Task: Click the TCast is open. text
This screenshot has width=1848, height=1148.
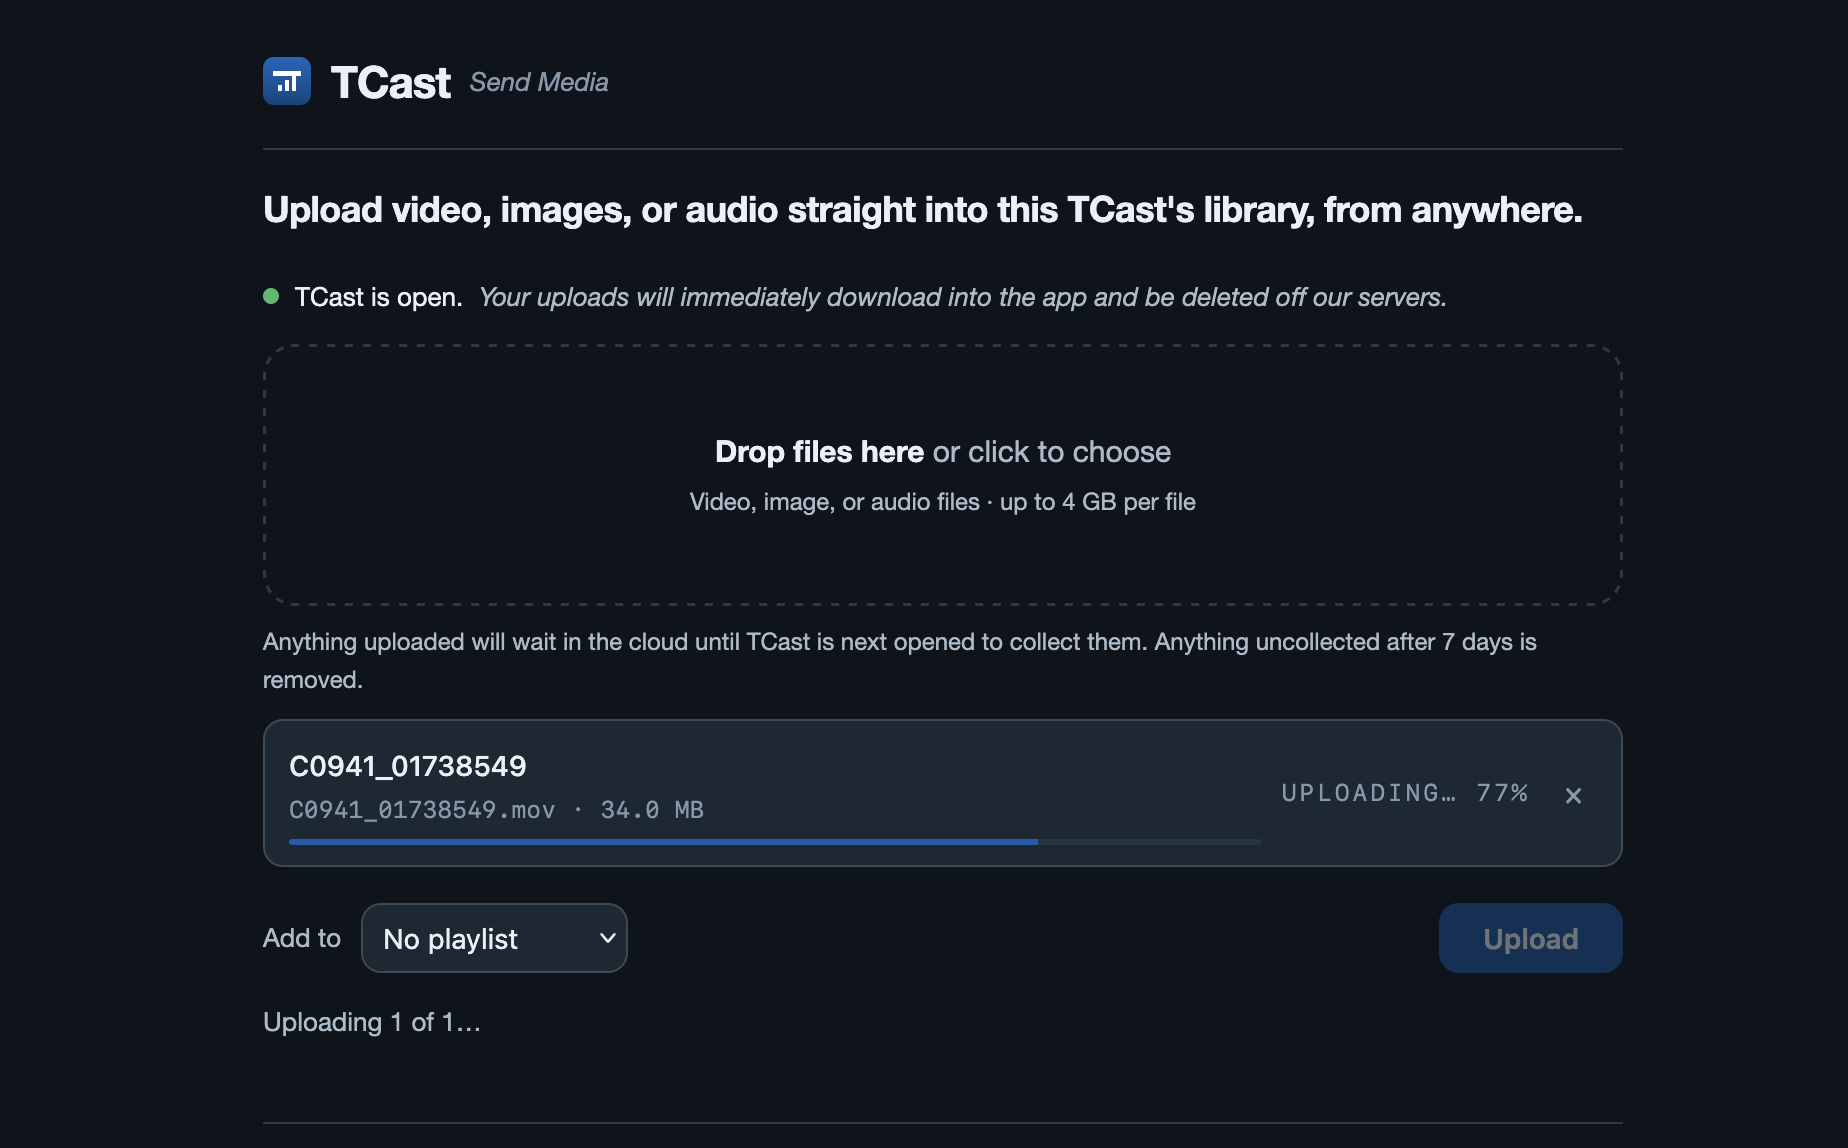Action: pos(378,297)
